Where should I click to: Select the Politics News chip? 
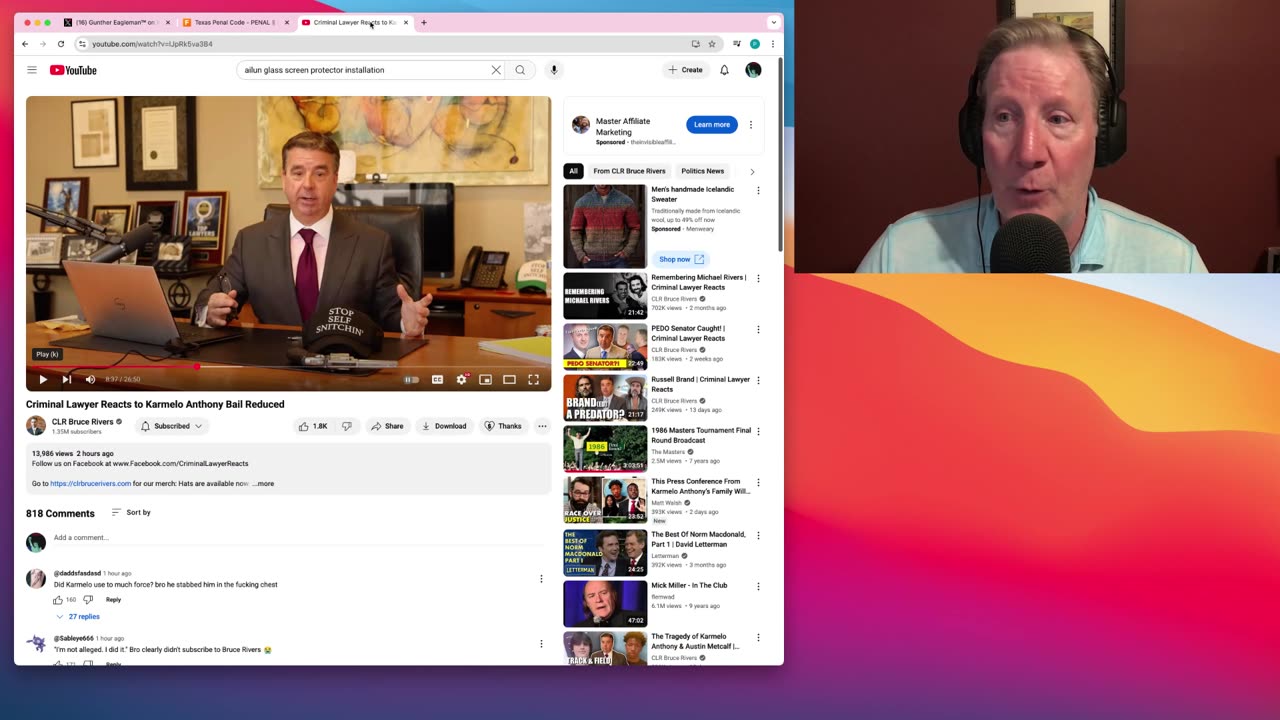pyautogui.click(x=702, y=171)
